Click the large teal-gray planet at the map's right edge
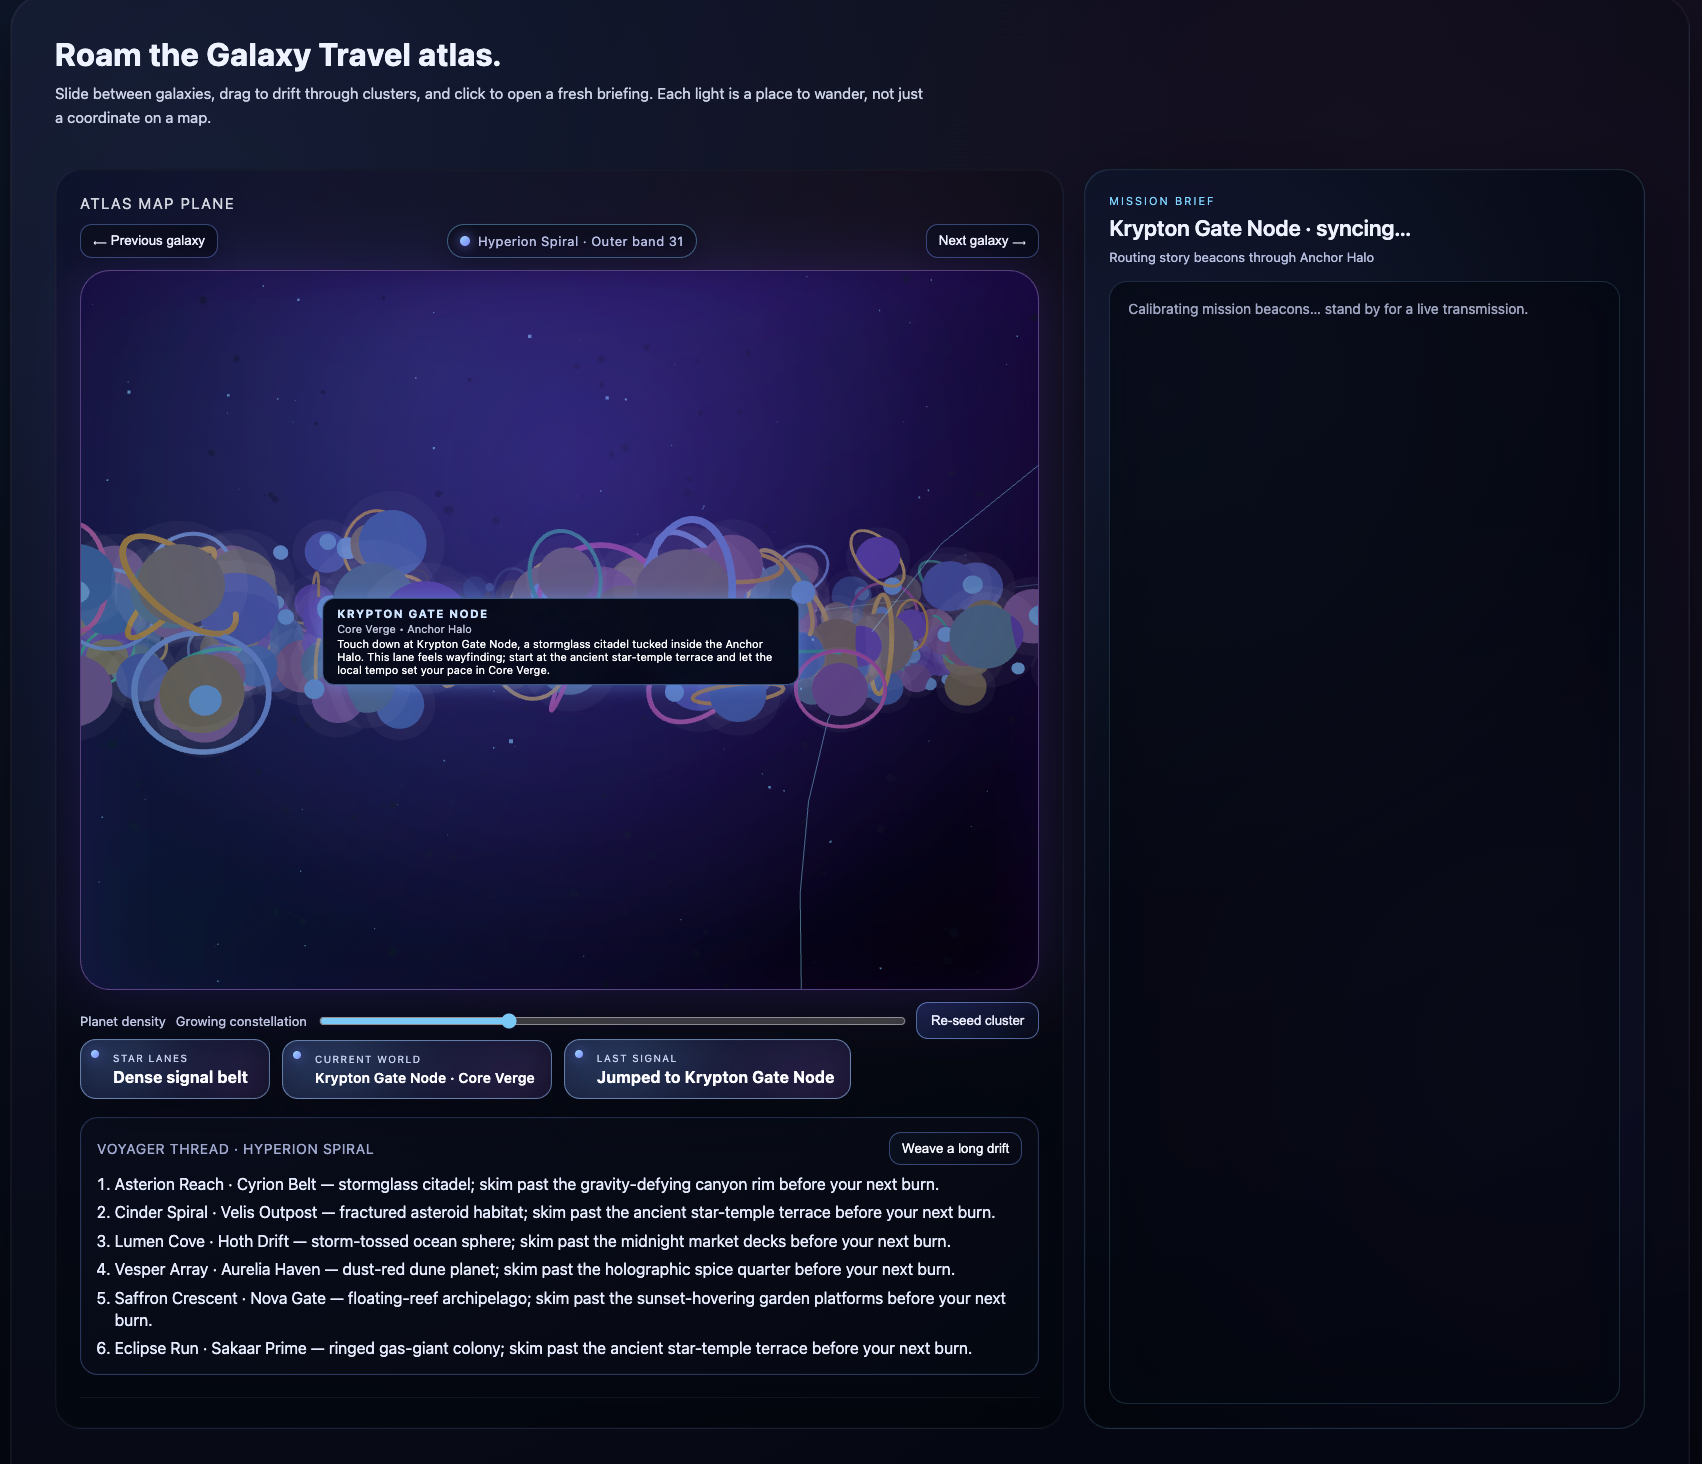Screen dimensions: 1702x1464 click(x=984, y=636)
